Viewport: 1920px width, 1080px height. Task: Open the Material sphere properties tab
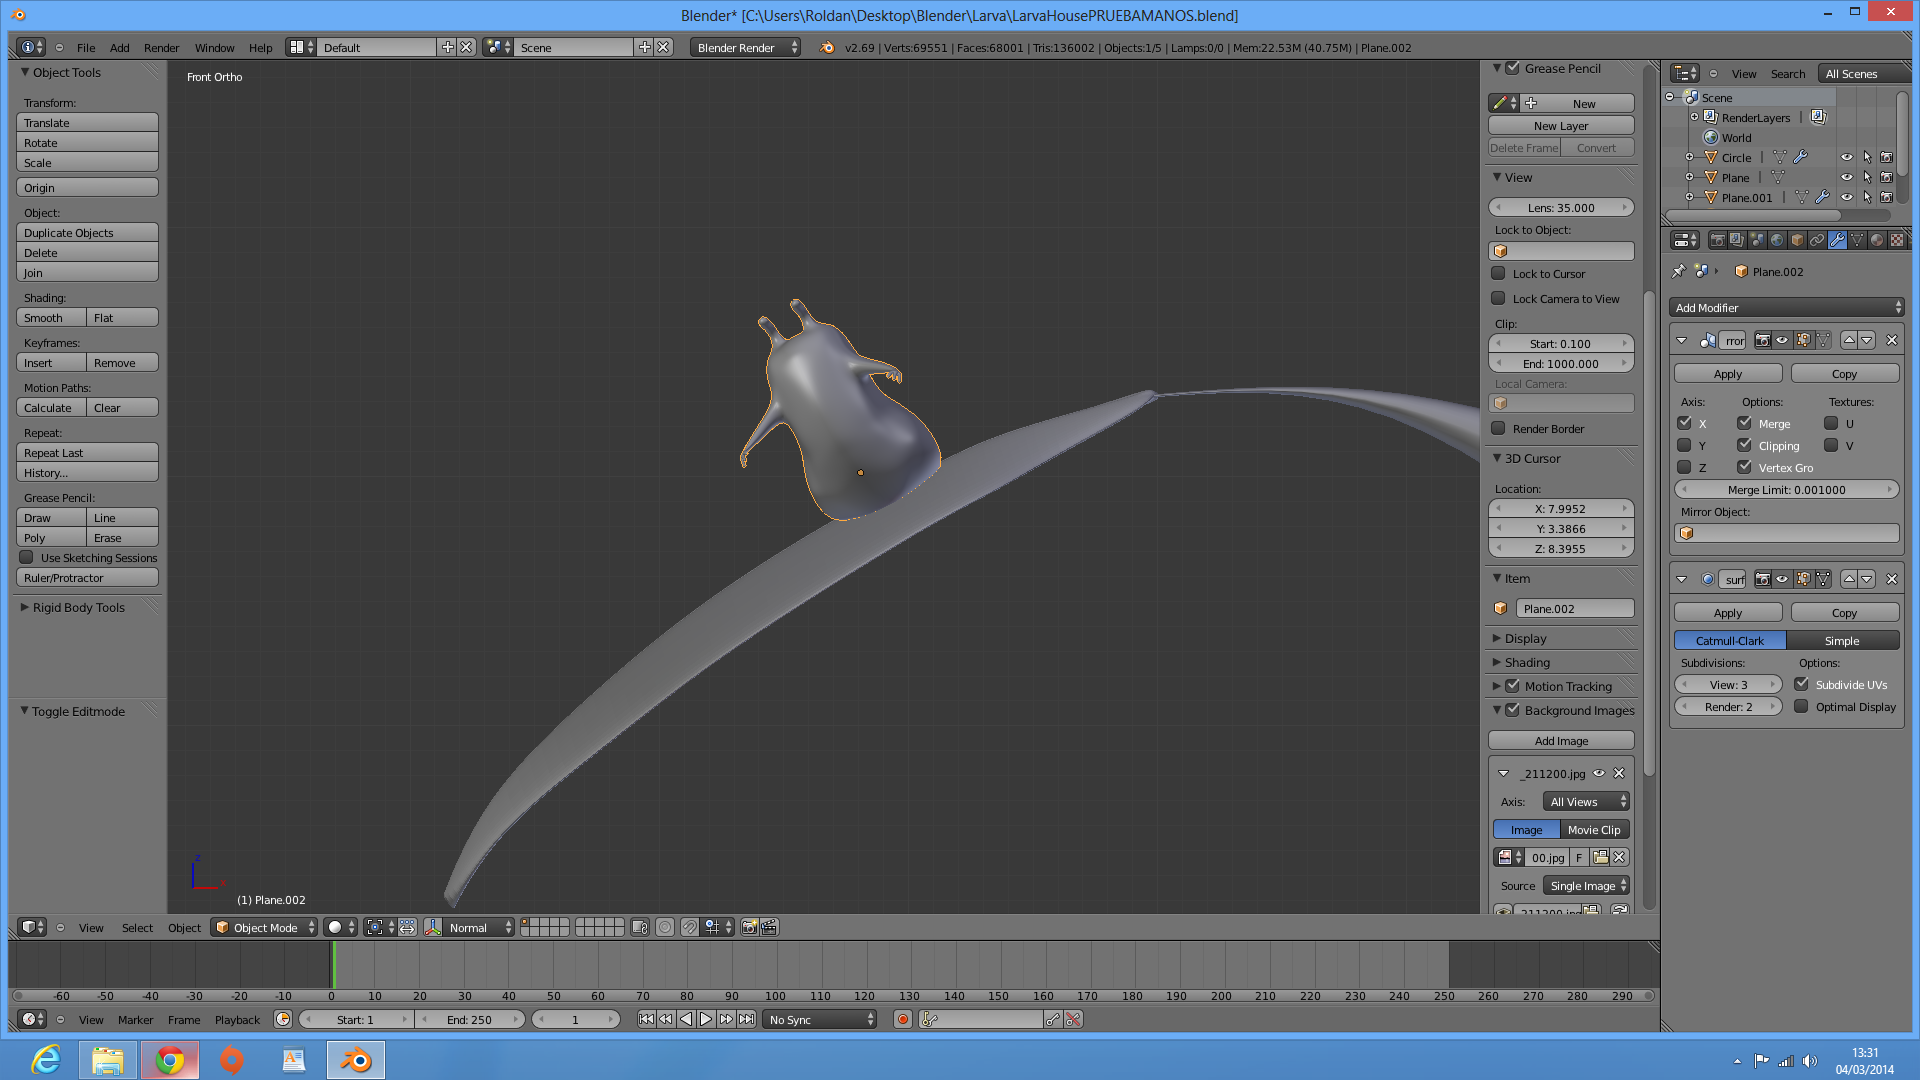tap(1877, 240)
